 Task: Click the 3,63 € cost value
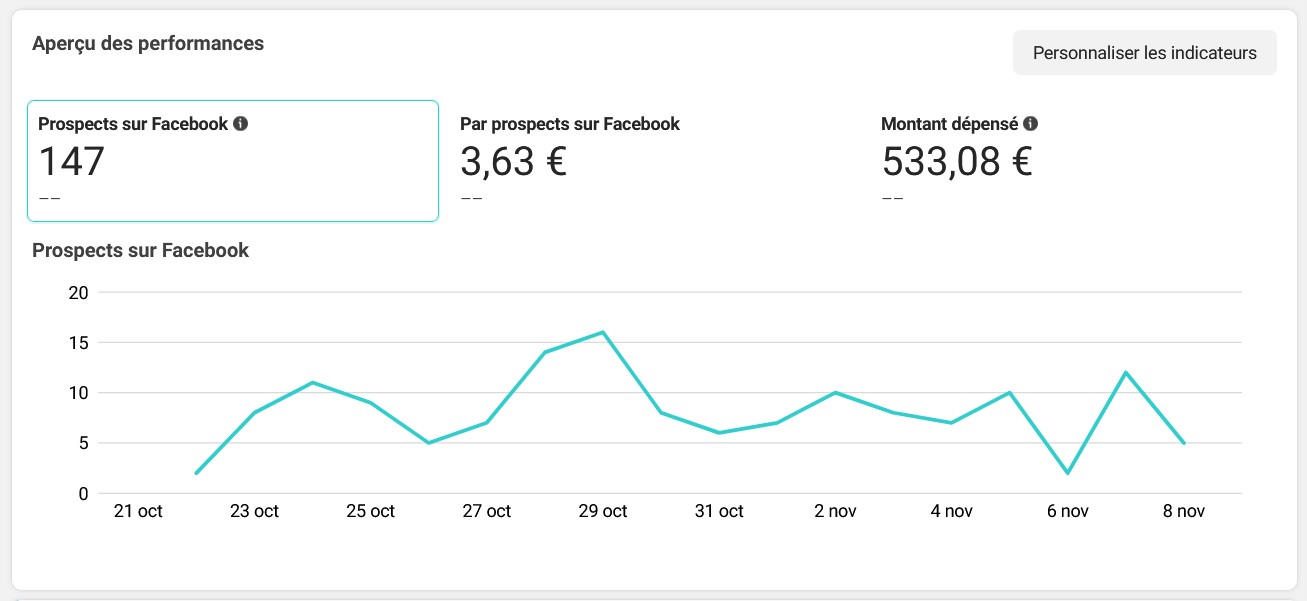click(512, 162)
